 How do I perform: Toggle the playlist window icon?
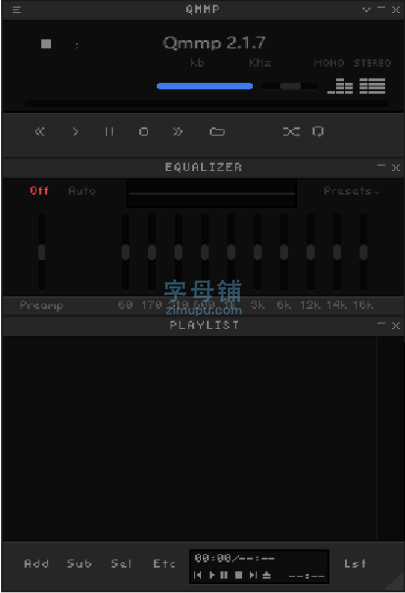372,86
